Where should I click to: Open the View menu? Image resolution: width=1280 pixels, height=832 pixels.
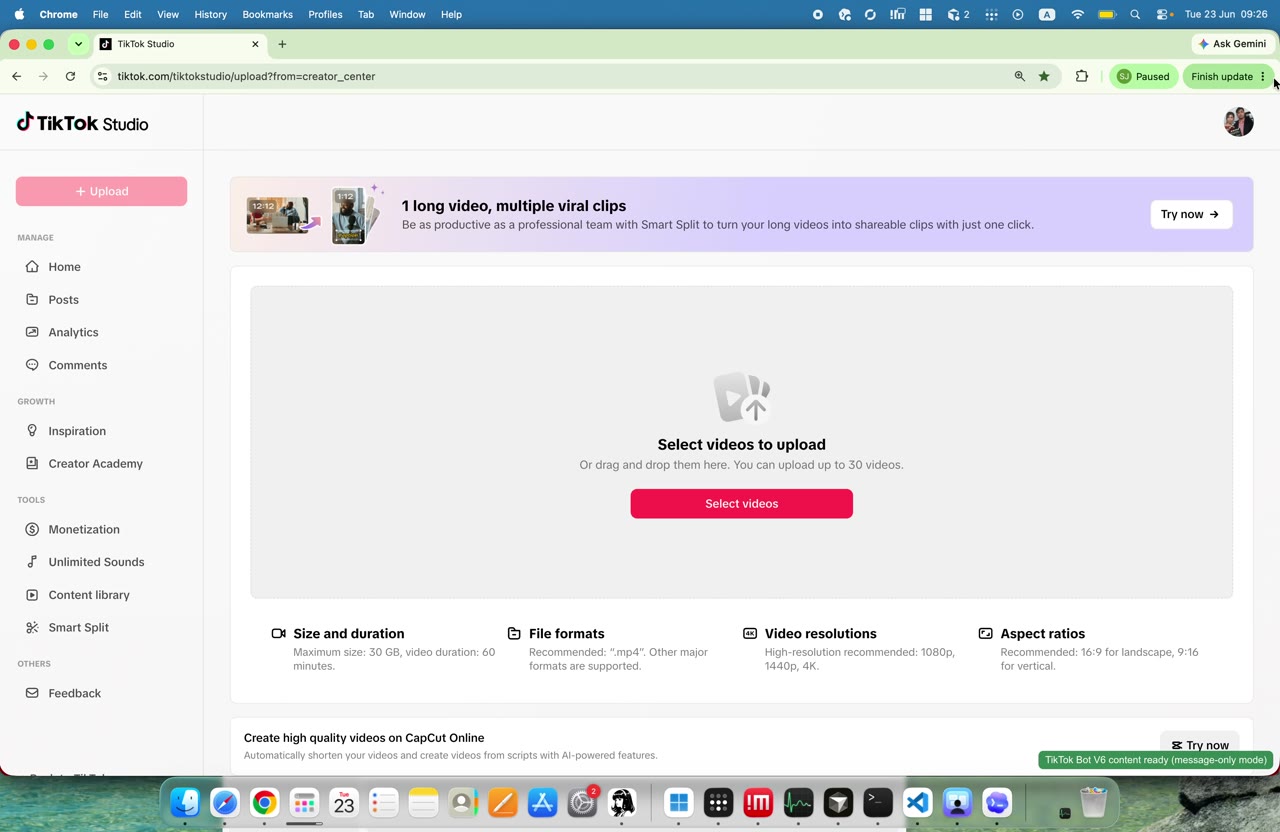[x=168, y=14]
